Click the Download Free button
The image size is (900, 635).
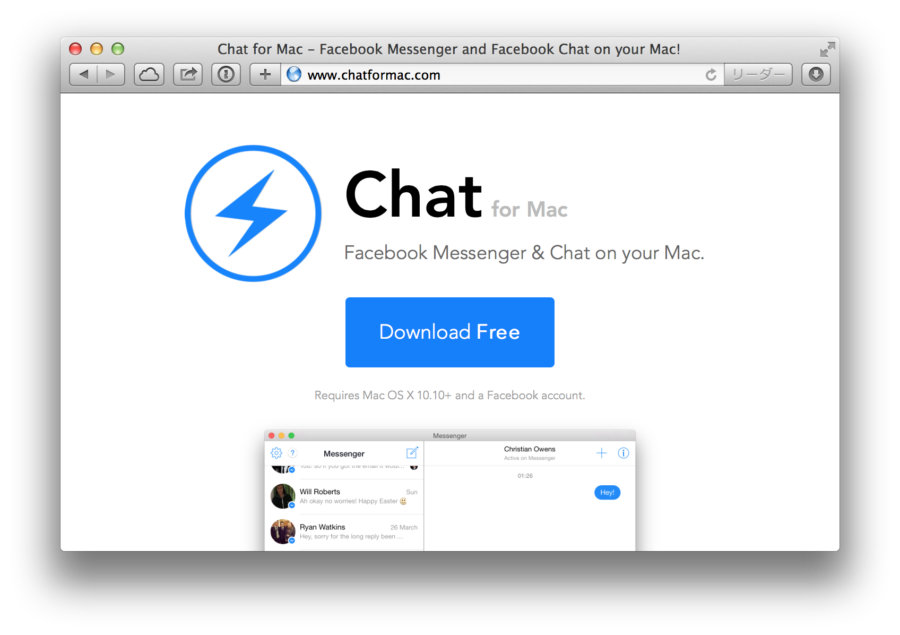pos(449,332)
